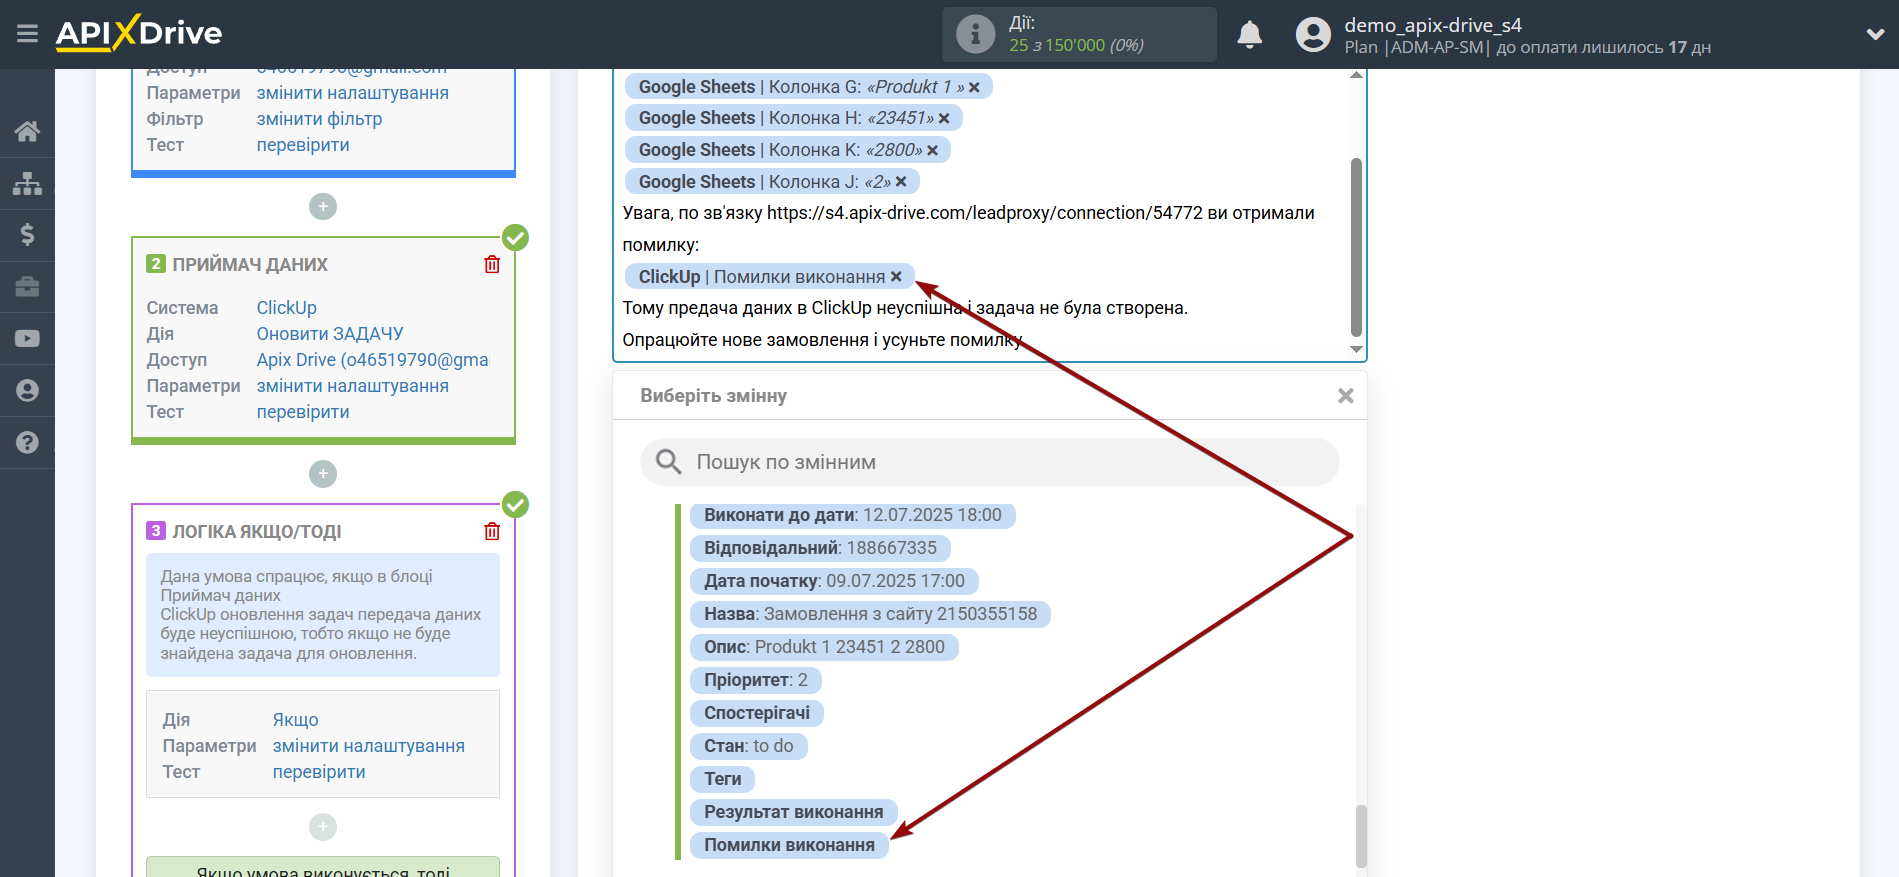This screenshot has height=877, width=1899.
Task: Select variable Помилки виконання in list
Action: click(789, 845)
